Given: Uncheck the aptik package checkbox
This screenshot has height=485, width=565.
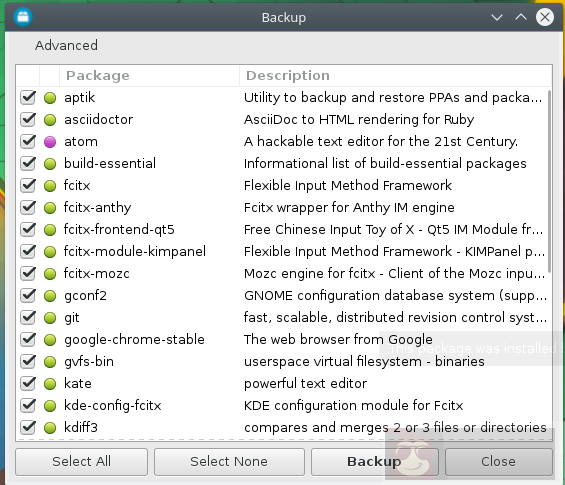Looking at the screenshot, I should (28, 97).
